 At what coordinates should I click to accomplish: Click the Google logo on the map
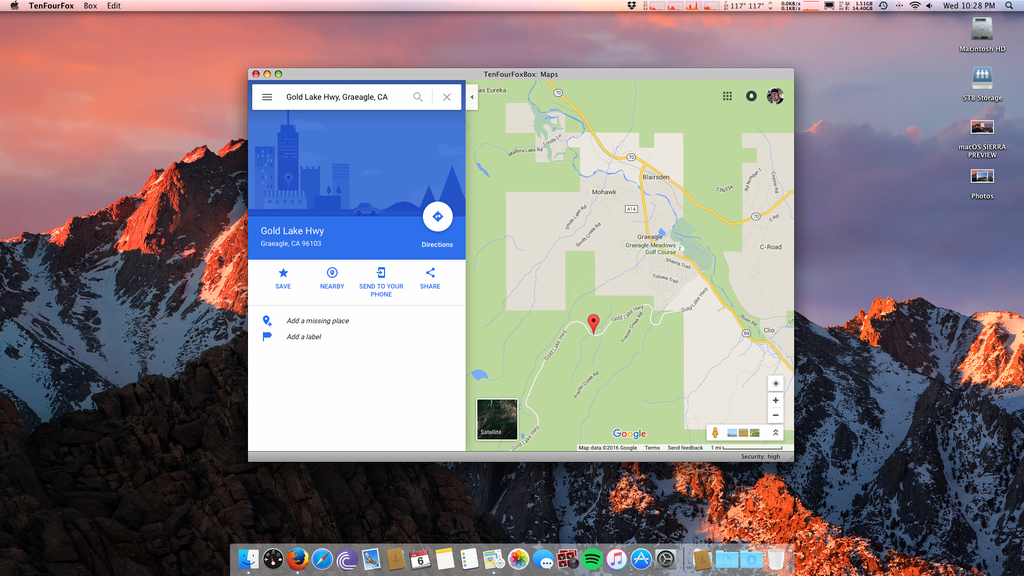[629, 434]
